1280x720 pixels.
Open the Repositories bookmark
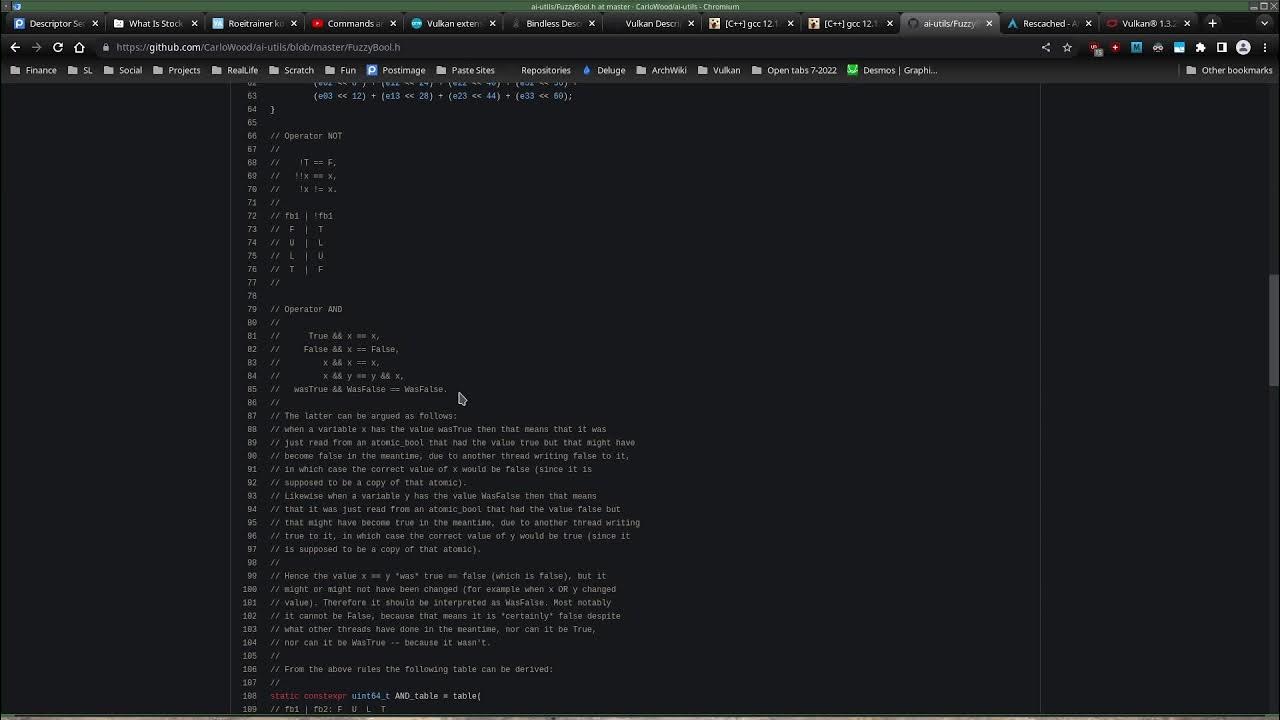pos(538,70)
